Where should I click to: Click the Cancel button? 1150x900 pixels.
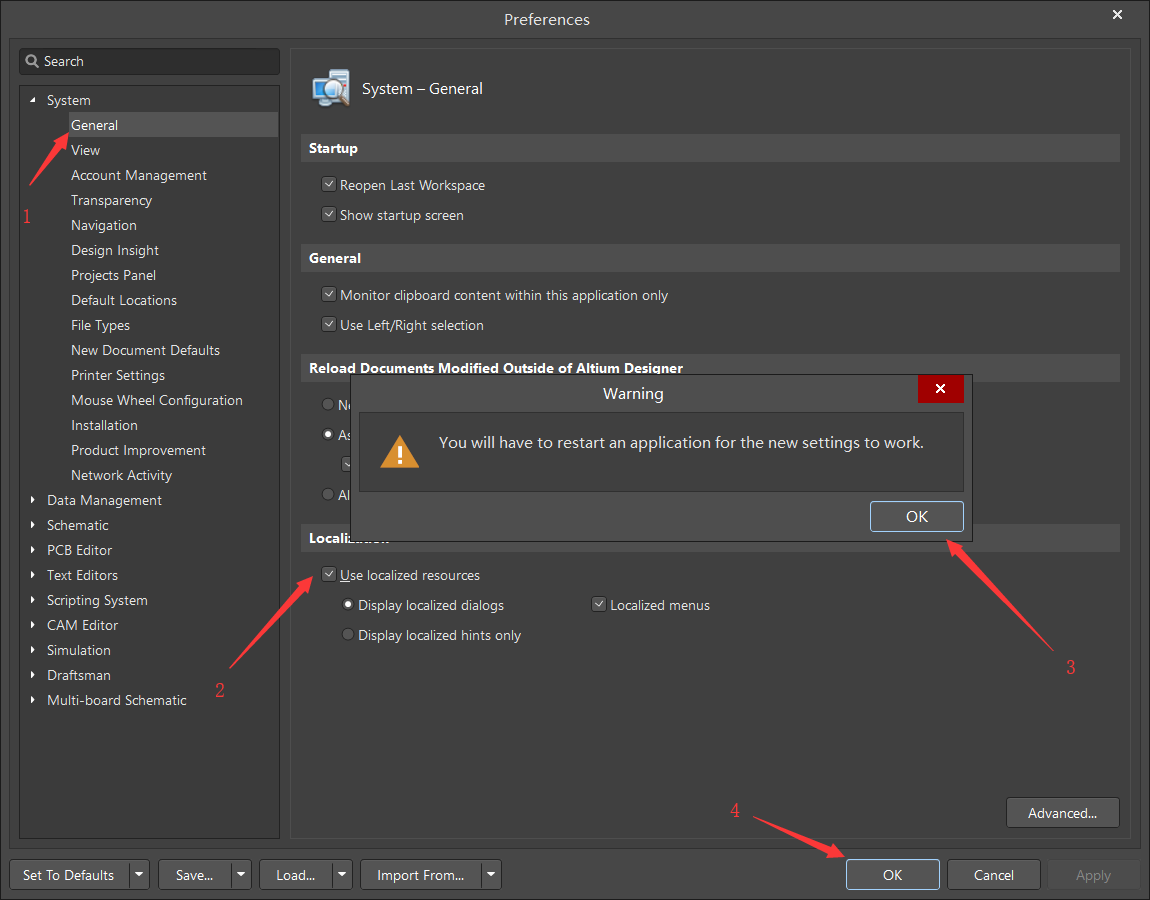tap(994, 875)
